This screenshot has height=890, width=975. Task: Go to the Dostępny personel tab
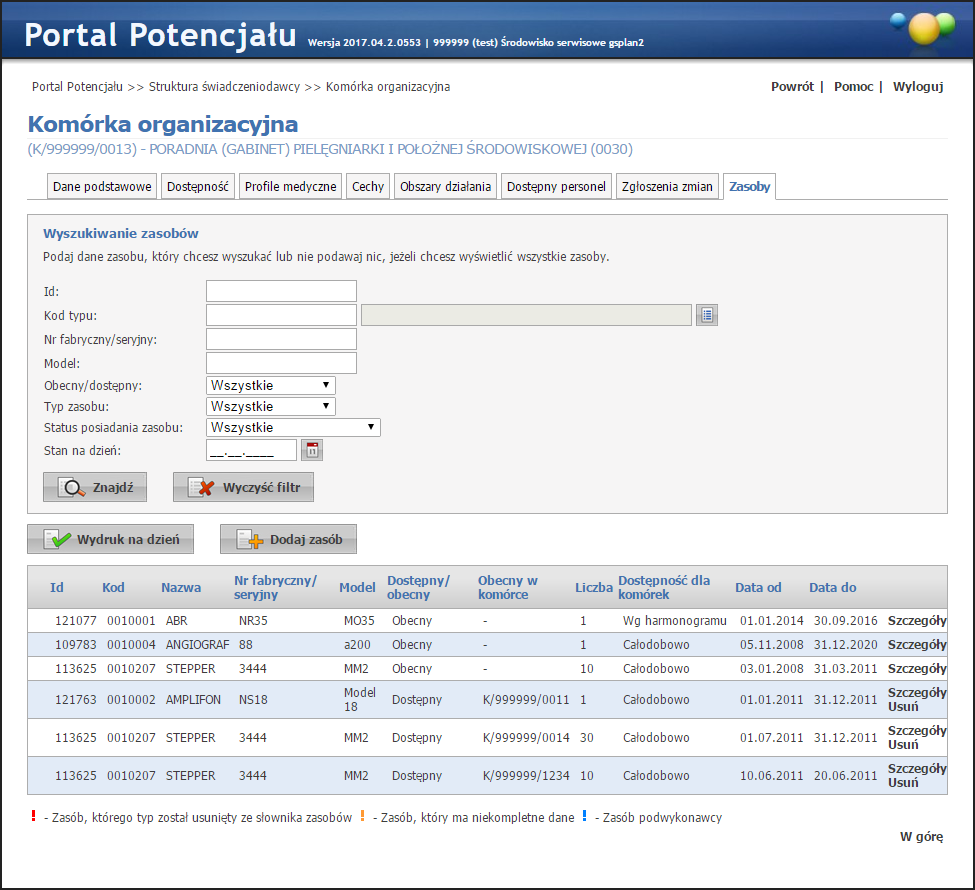tap(556, 187)
